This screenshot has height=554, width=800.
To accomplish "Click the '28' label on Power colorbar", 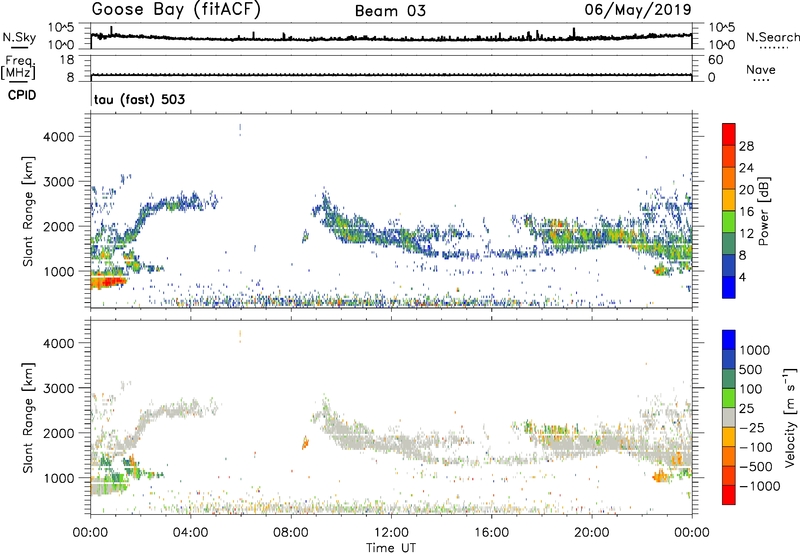I will [x=746, y=146].
